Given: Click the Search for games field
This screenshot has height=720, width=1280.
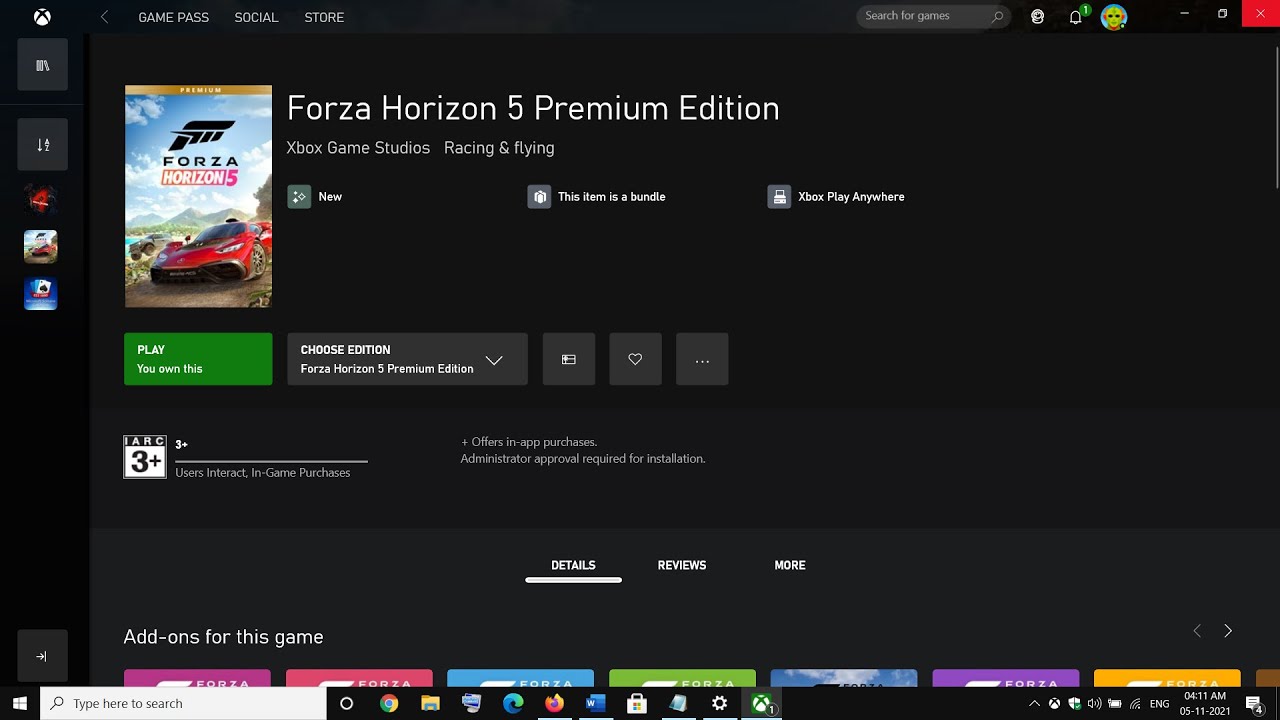Looking at the screenshot, I should click(933, 16).
